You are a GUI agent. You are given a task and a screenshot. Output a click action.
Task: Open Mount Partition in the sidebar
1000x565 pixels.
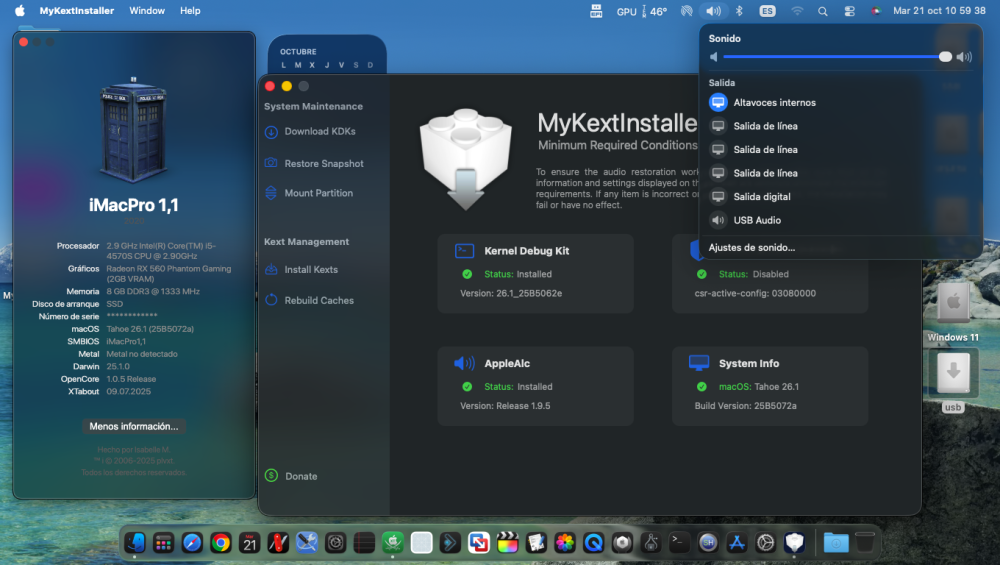pyautogui.click(x=309, y=193)
